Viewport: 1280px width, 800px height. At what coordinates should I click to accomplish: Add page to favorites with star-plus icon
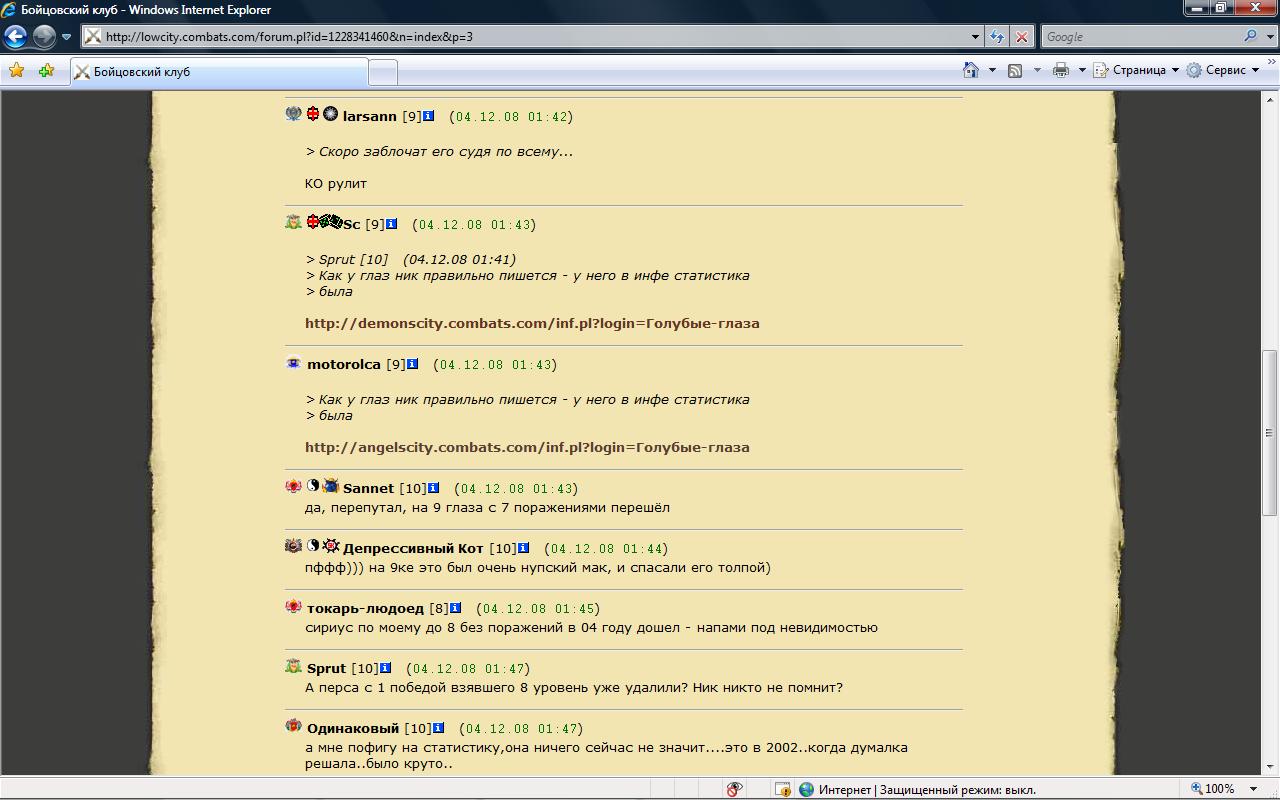[46, 71]
